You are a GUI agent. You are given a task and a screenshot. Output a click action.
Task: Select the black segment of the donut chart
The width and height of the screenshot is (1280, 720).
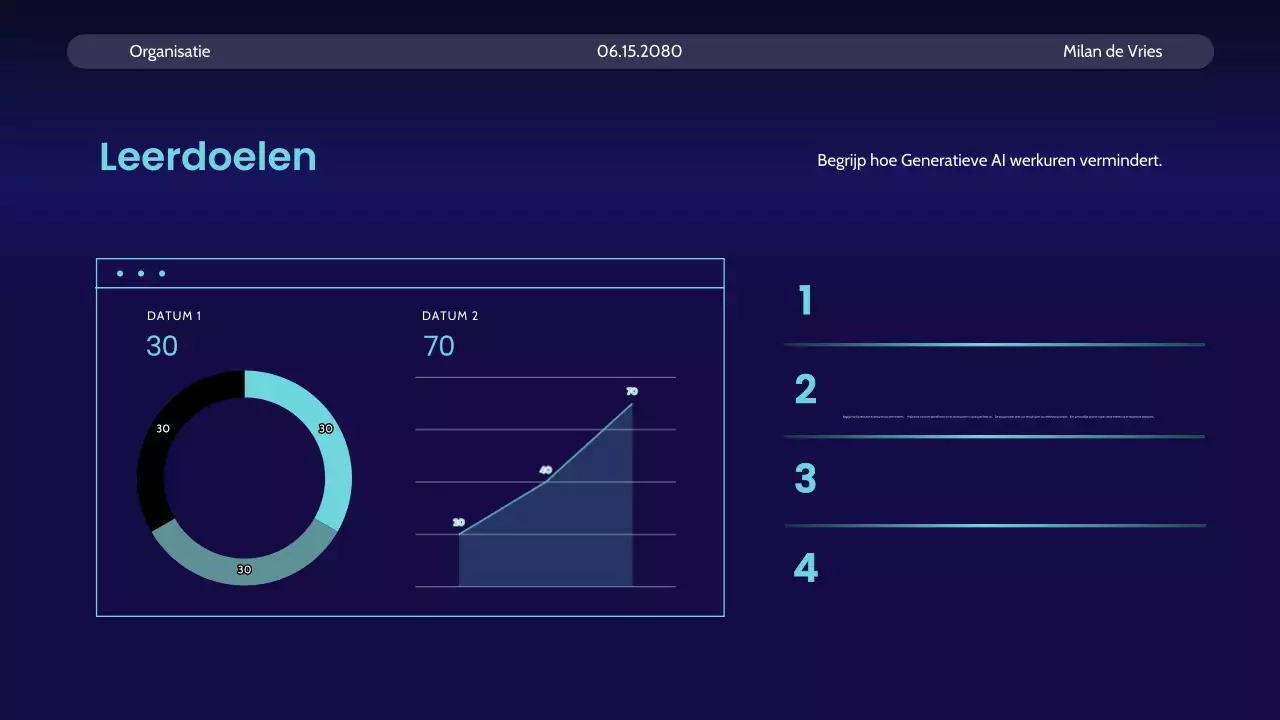click(165, 428)
